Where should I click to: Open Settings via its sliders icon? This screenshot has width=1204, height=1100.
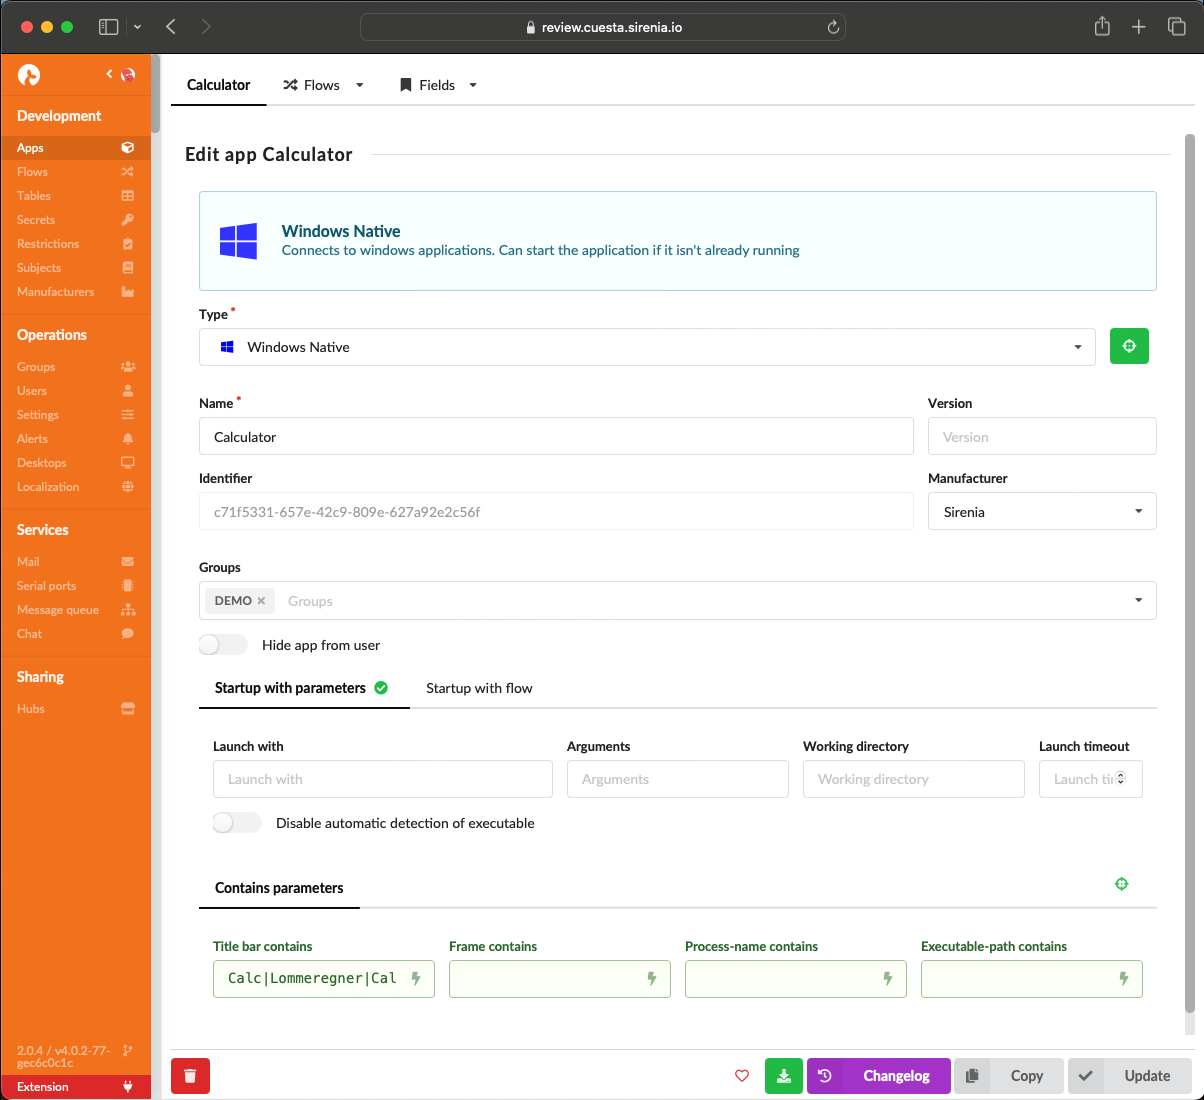click(x=128, y=415)
